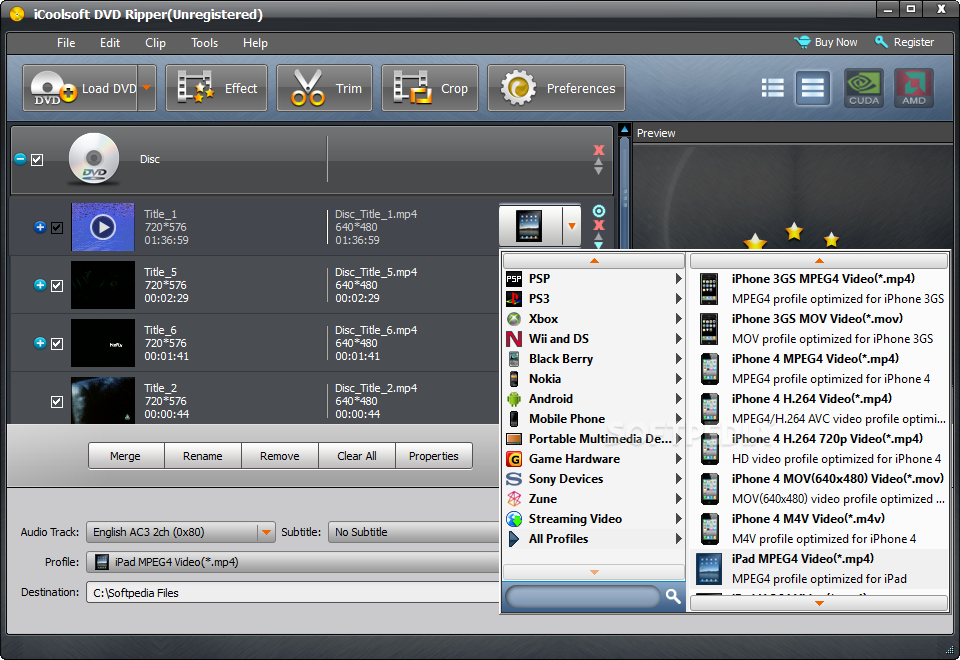Open the Clip menu
This screenshot has width=960, height=660.
click(156, 43)
